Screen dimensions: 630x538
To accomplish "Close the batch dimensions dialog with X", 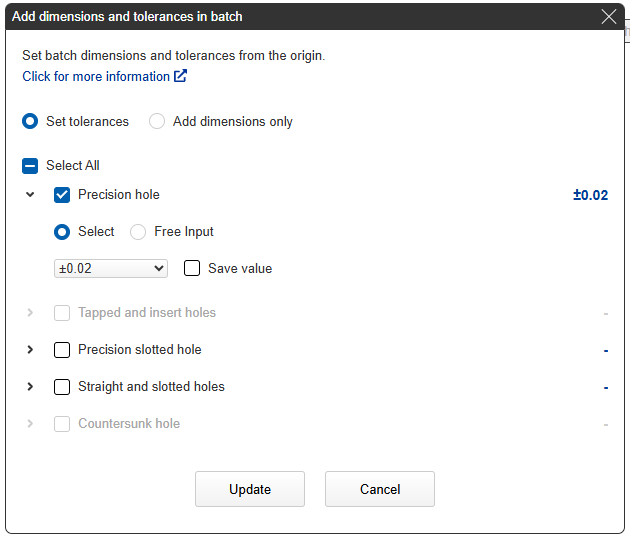I will (608, 16).
